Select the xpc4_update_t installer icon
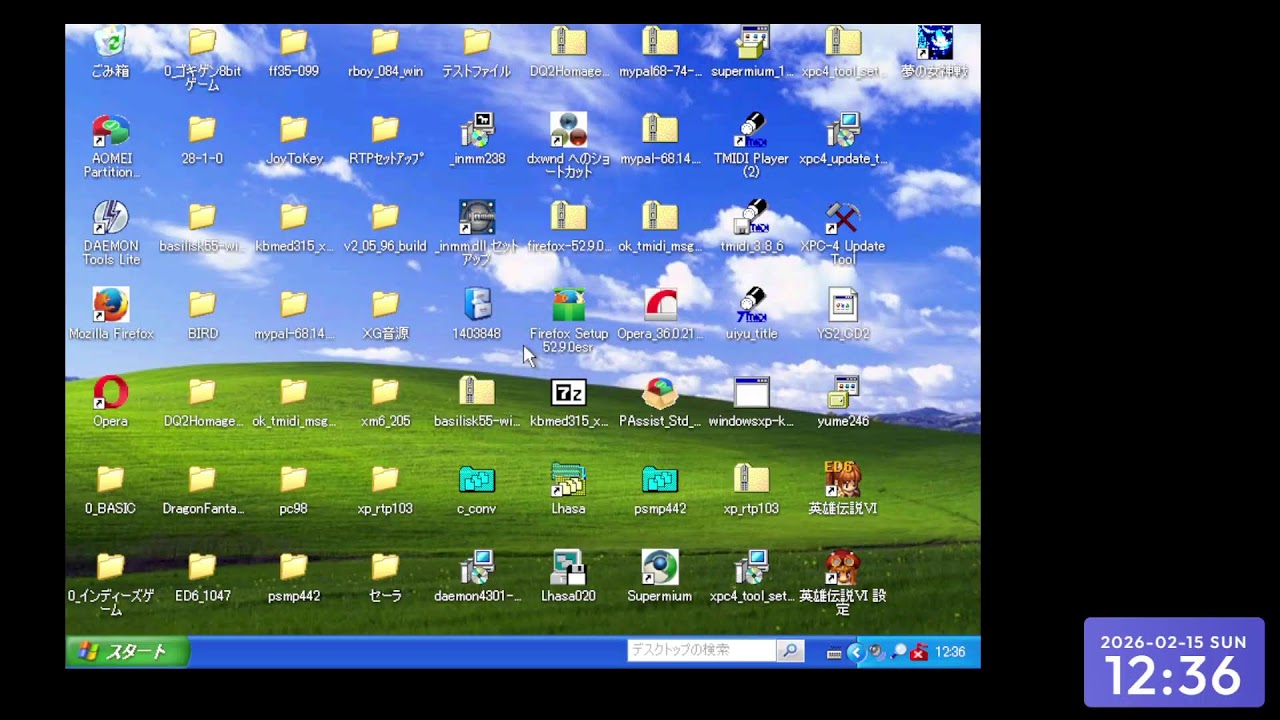Screen dimensions: 1280x720 click(x=843, y=130)
